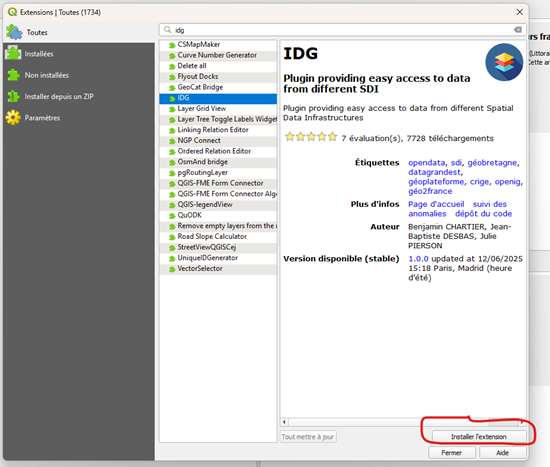Click the IDG layered logo icon

[x=504, y=62]
